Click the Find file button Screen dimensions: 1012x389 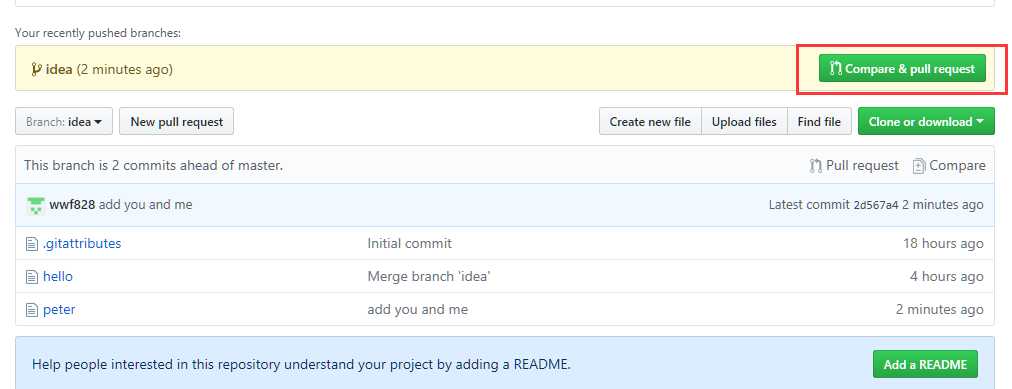point(819,121)
